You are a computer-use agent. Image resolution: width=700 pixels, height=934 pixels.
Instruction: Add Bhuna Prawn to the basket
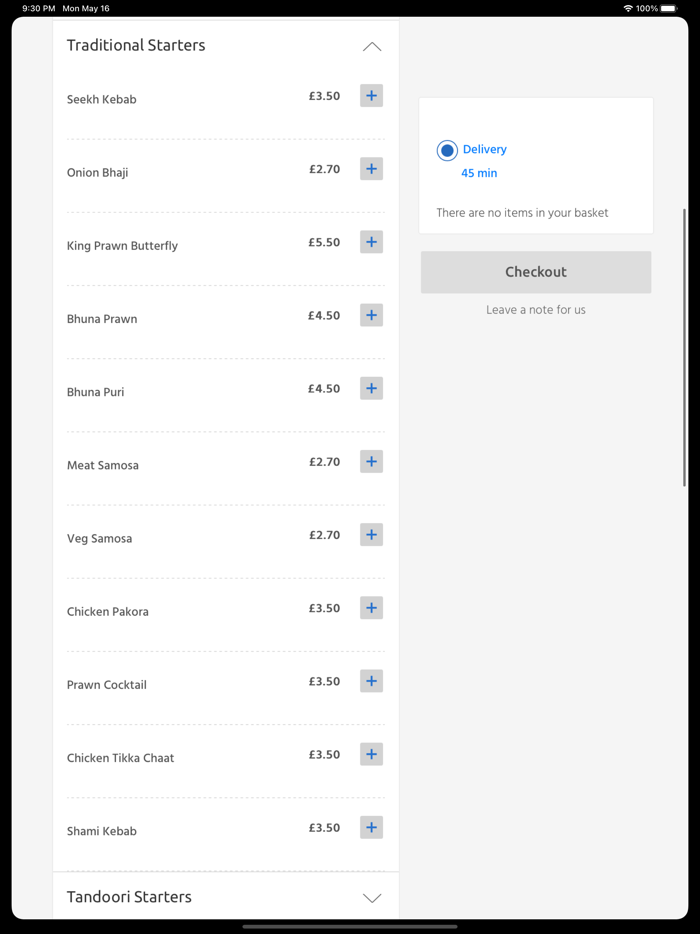pos(371,315)
